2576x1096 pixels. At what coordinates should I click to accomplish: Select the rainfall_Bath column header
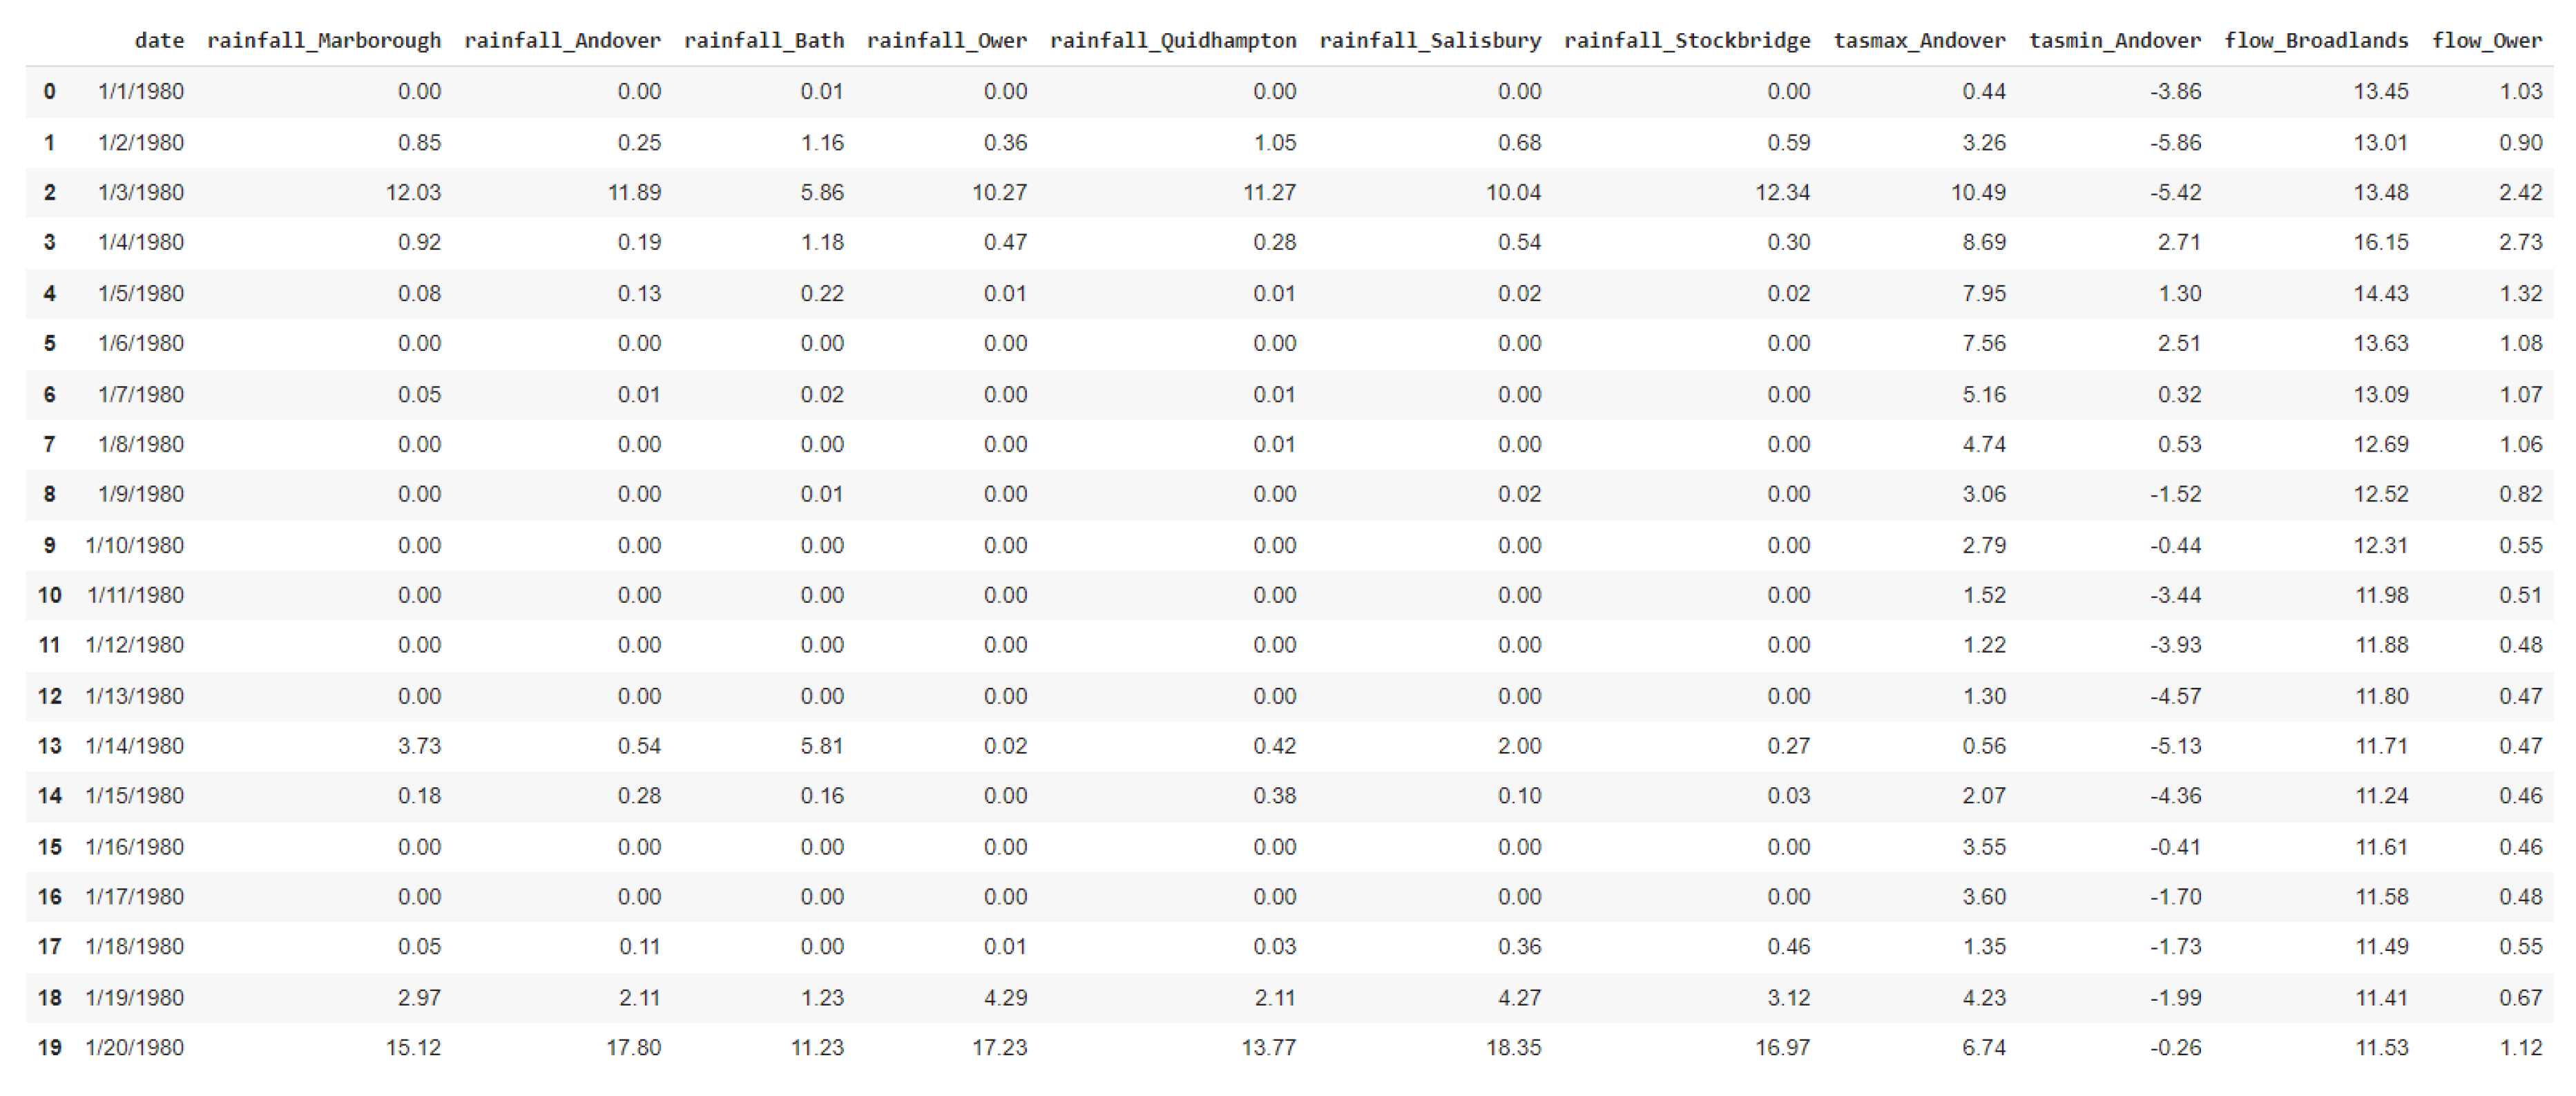[x=766, y=40]
